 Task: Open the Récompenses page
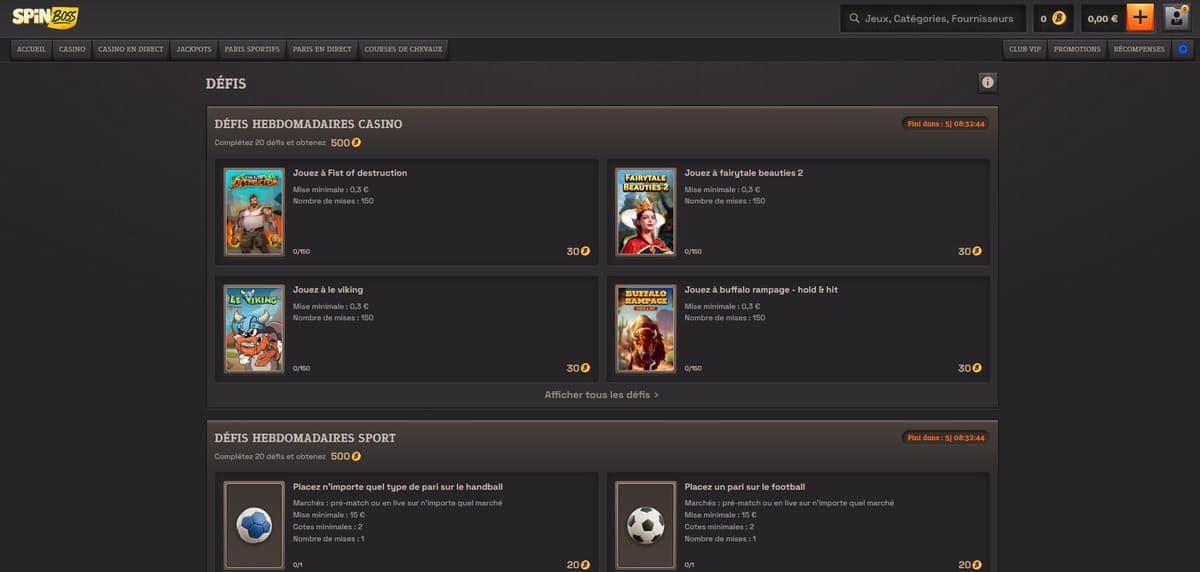[1139, 48]
